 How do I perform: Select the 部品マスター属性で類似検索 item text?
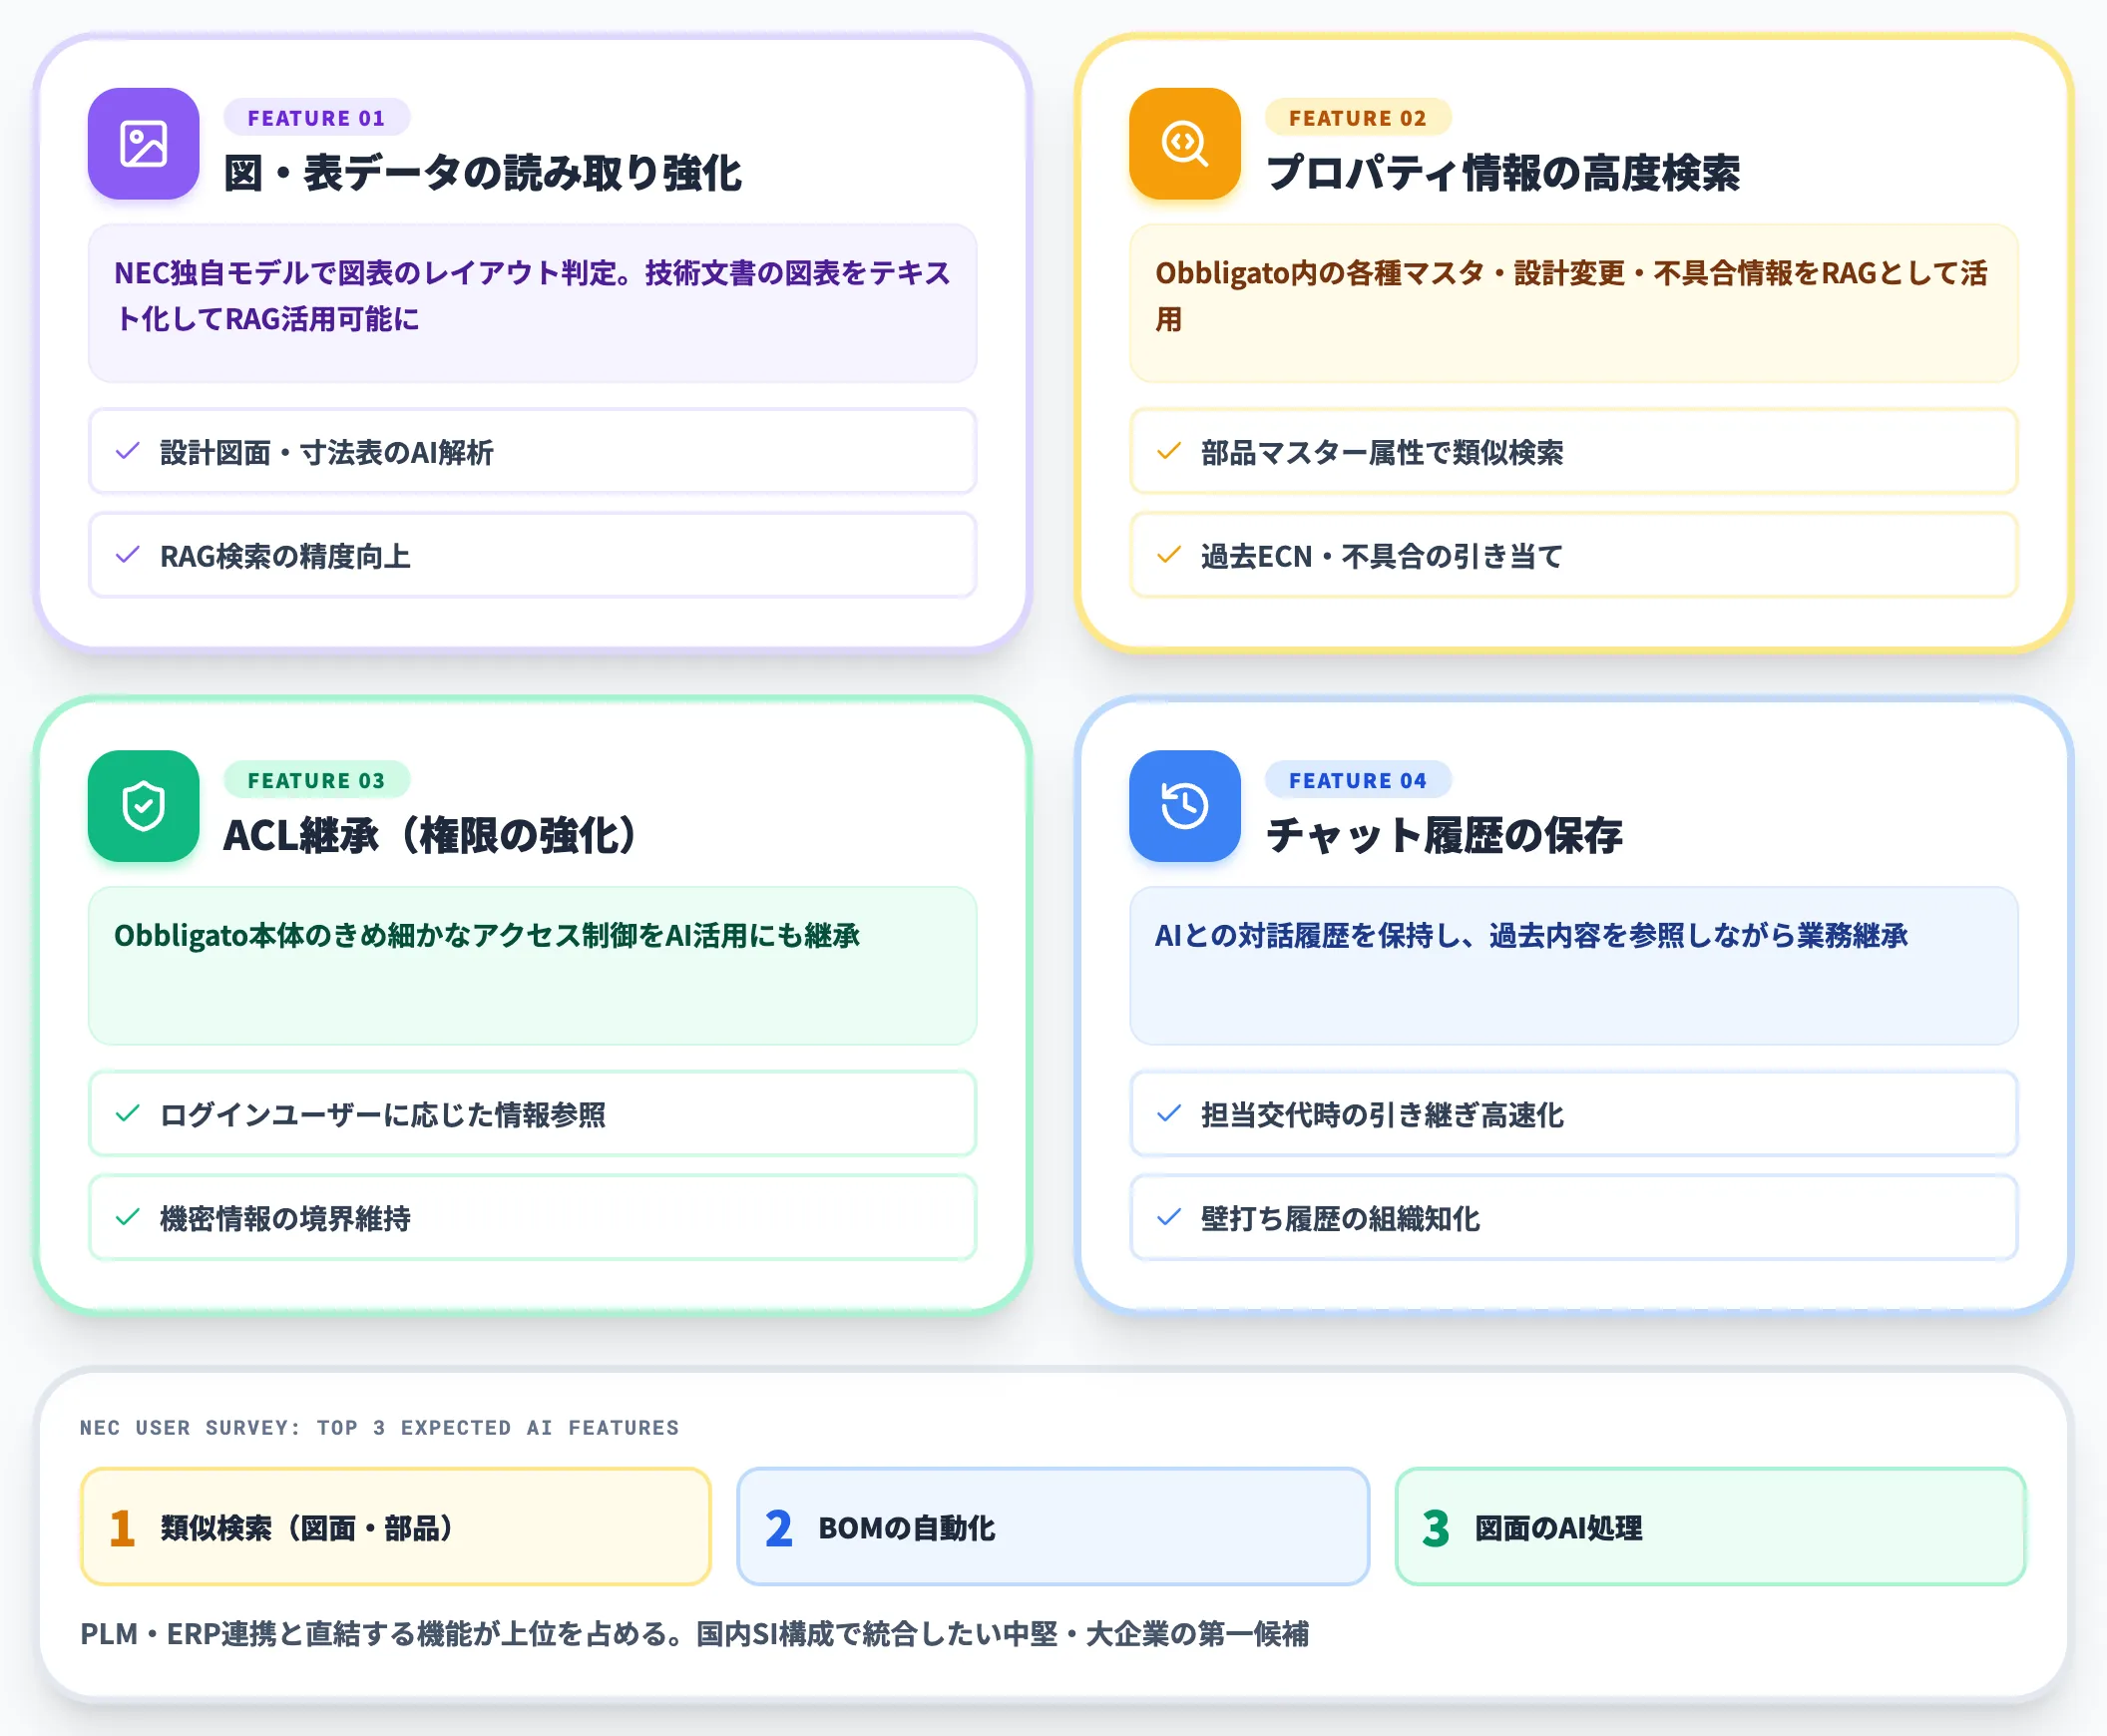(x=1382, y=452)
